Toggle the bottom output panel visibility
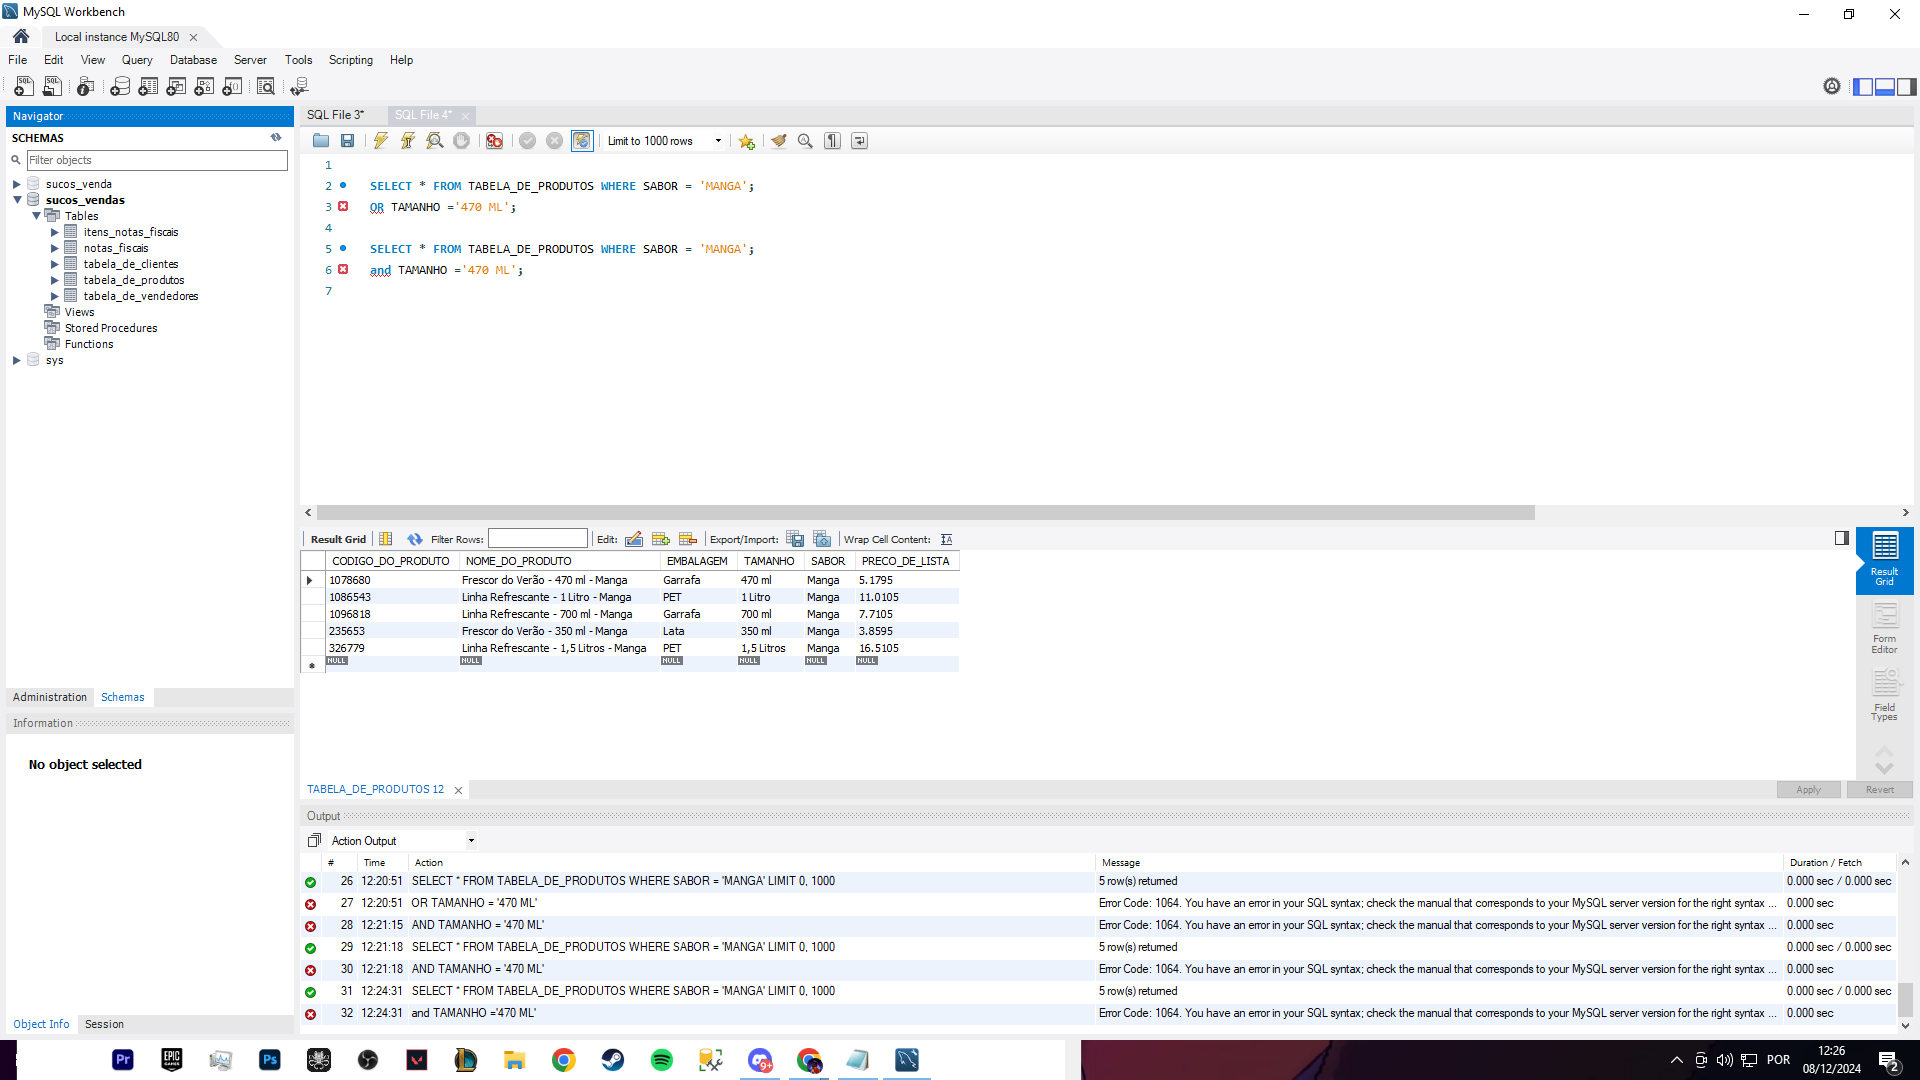 pos(1885,87)
